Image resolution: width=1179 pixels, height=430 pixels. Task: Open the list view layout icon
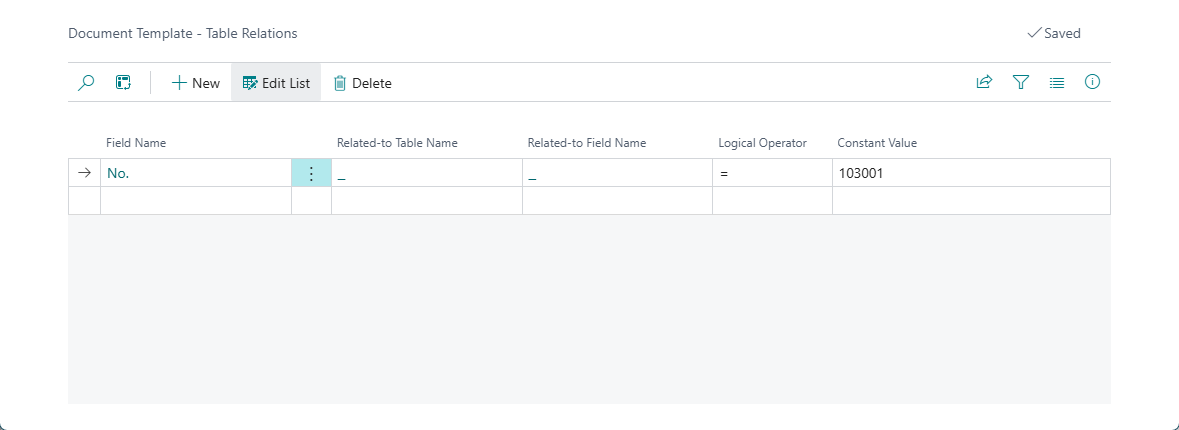click(1057, 83)
